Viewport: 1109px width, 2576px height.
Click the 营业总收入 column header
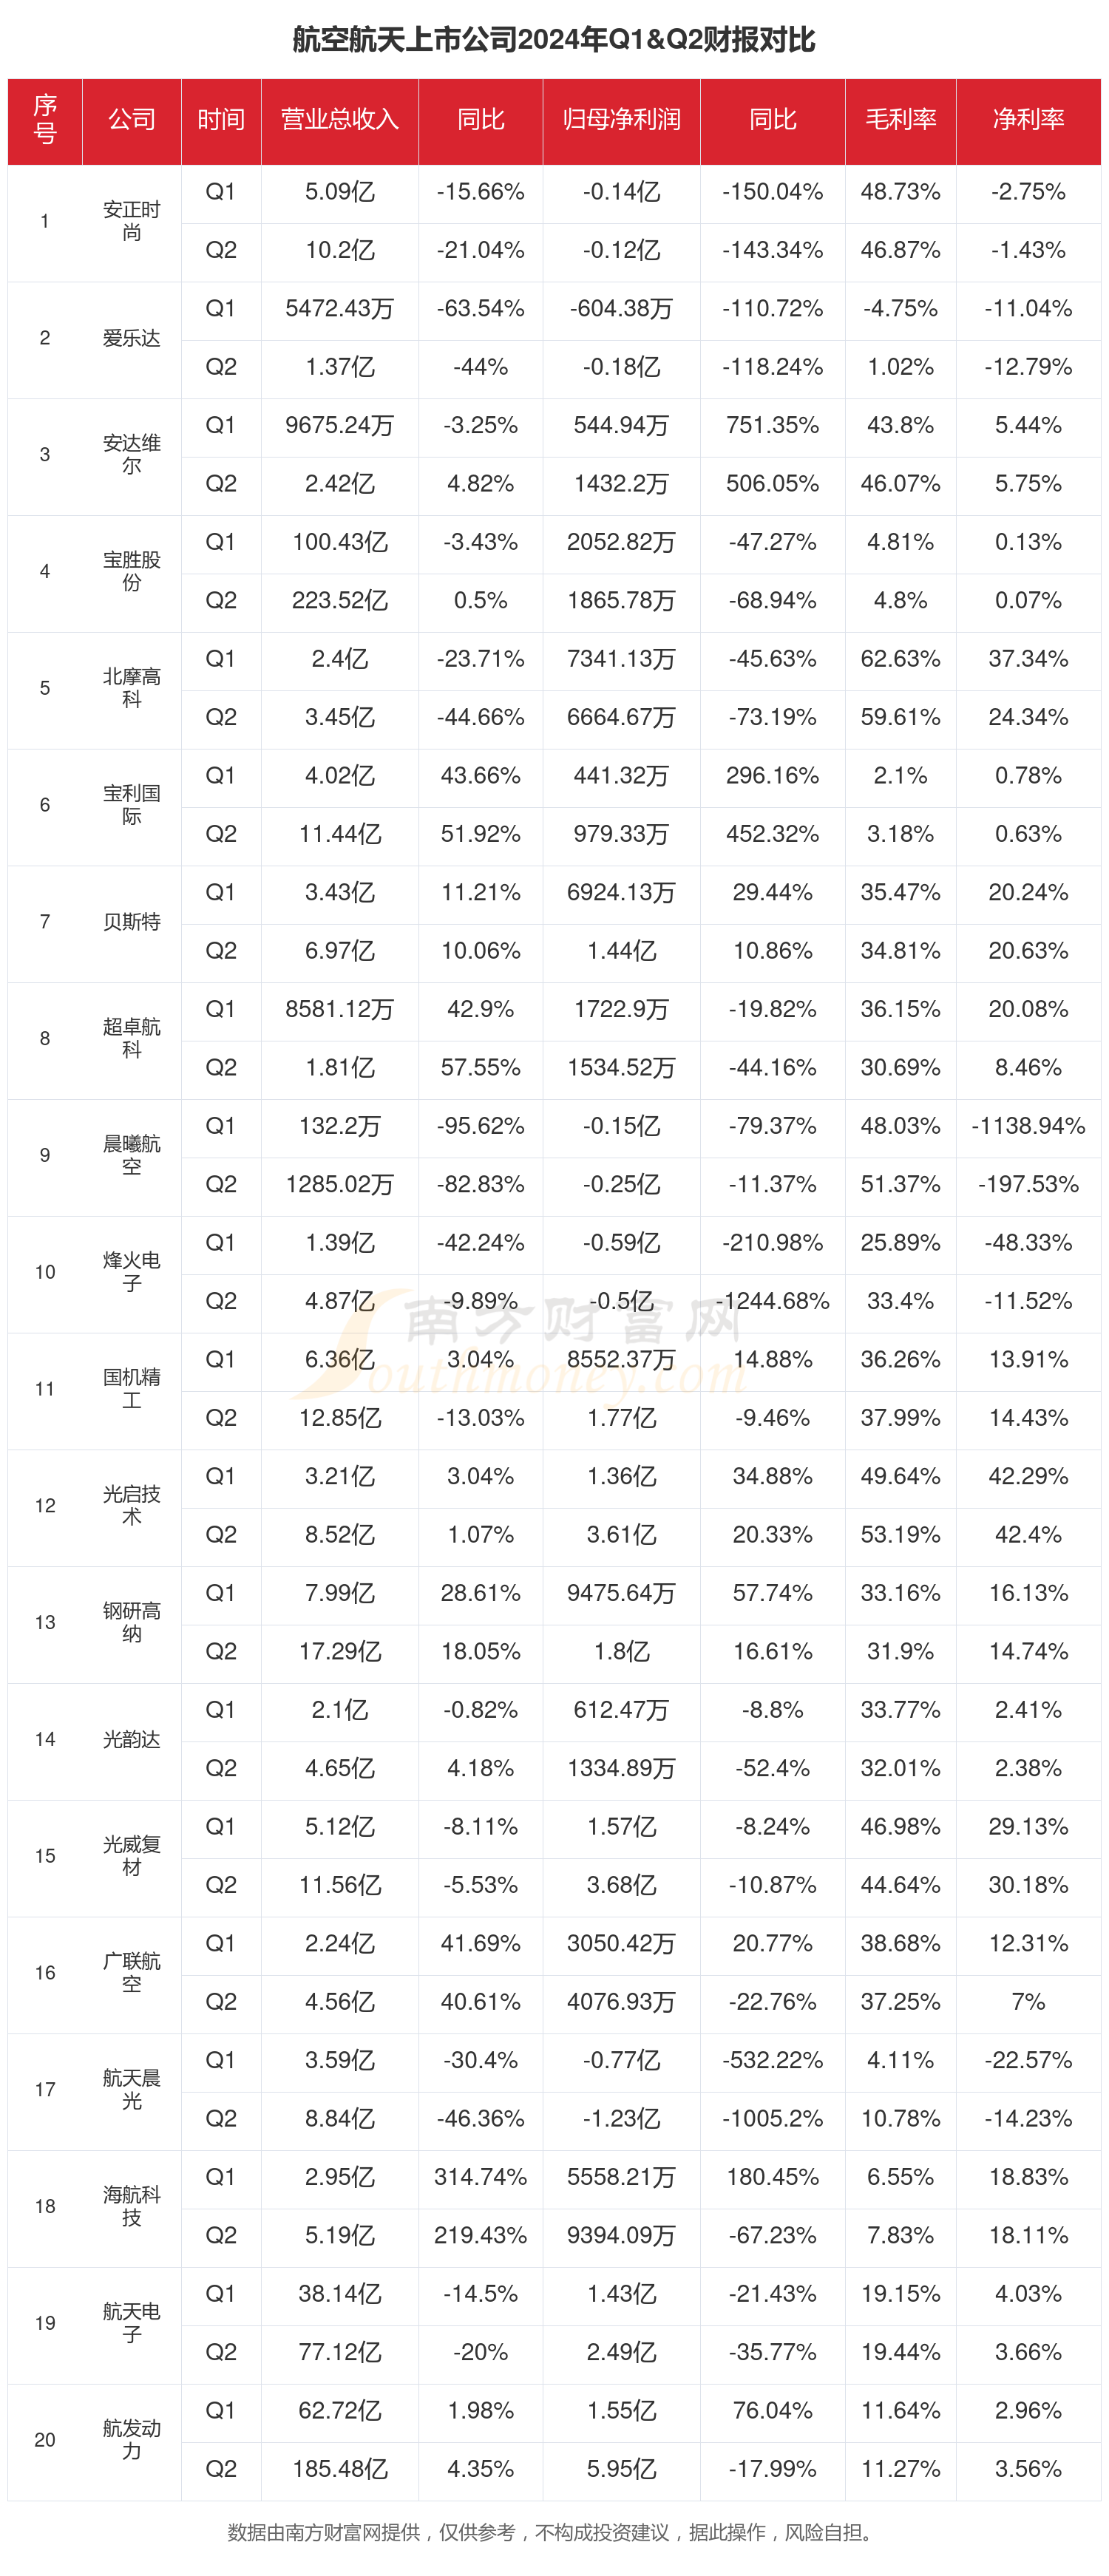pyautogui.click(x=339, y=120)
